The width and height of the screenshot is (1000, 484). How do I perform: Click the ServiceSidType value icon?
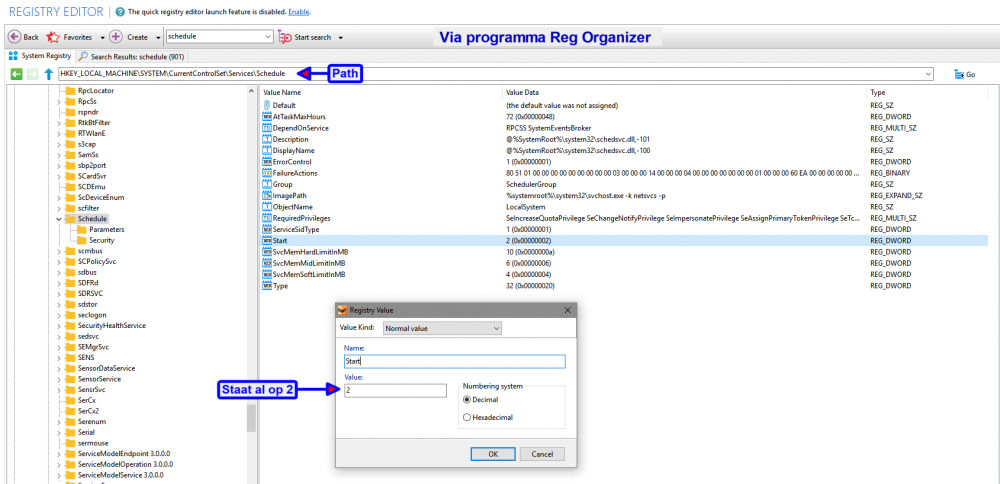point(267,229)
